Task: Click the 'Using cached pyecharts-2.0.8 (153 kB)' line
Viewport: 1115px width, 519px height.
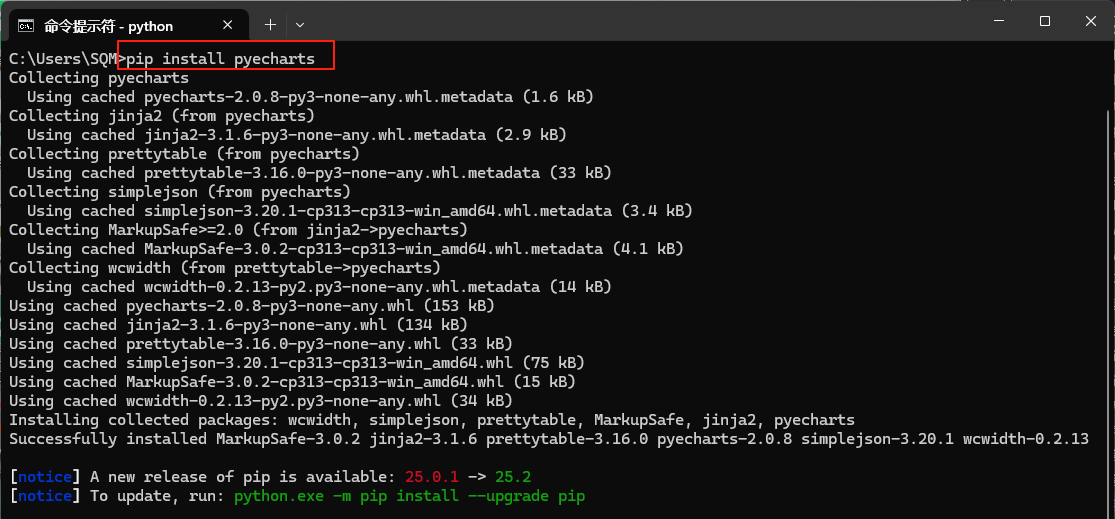Action: [252, 306]
